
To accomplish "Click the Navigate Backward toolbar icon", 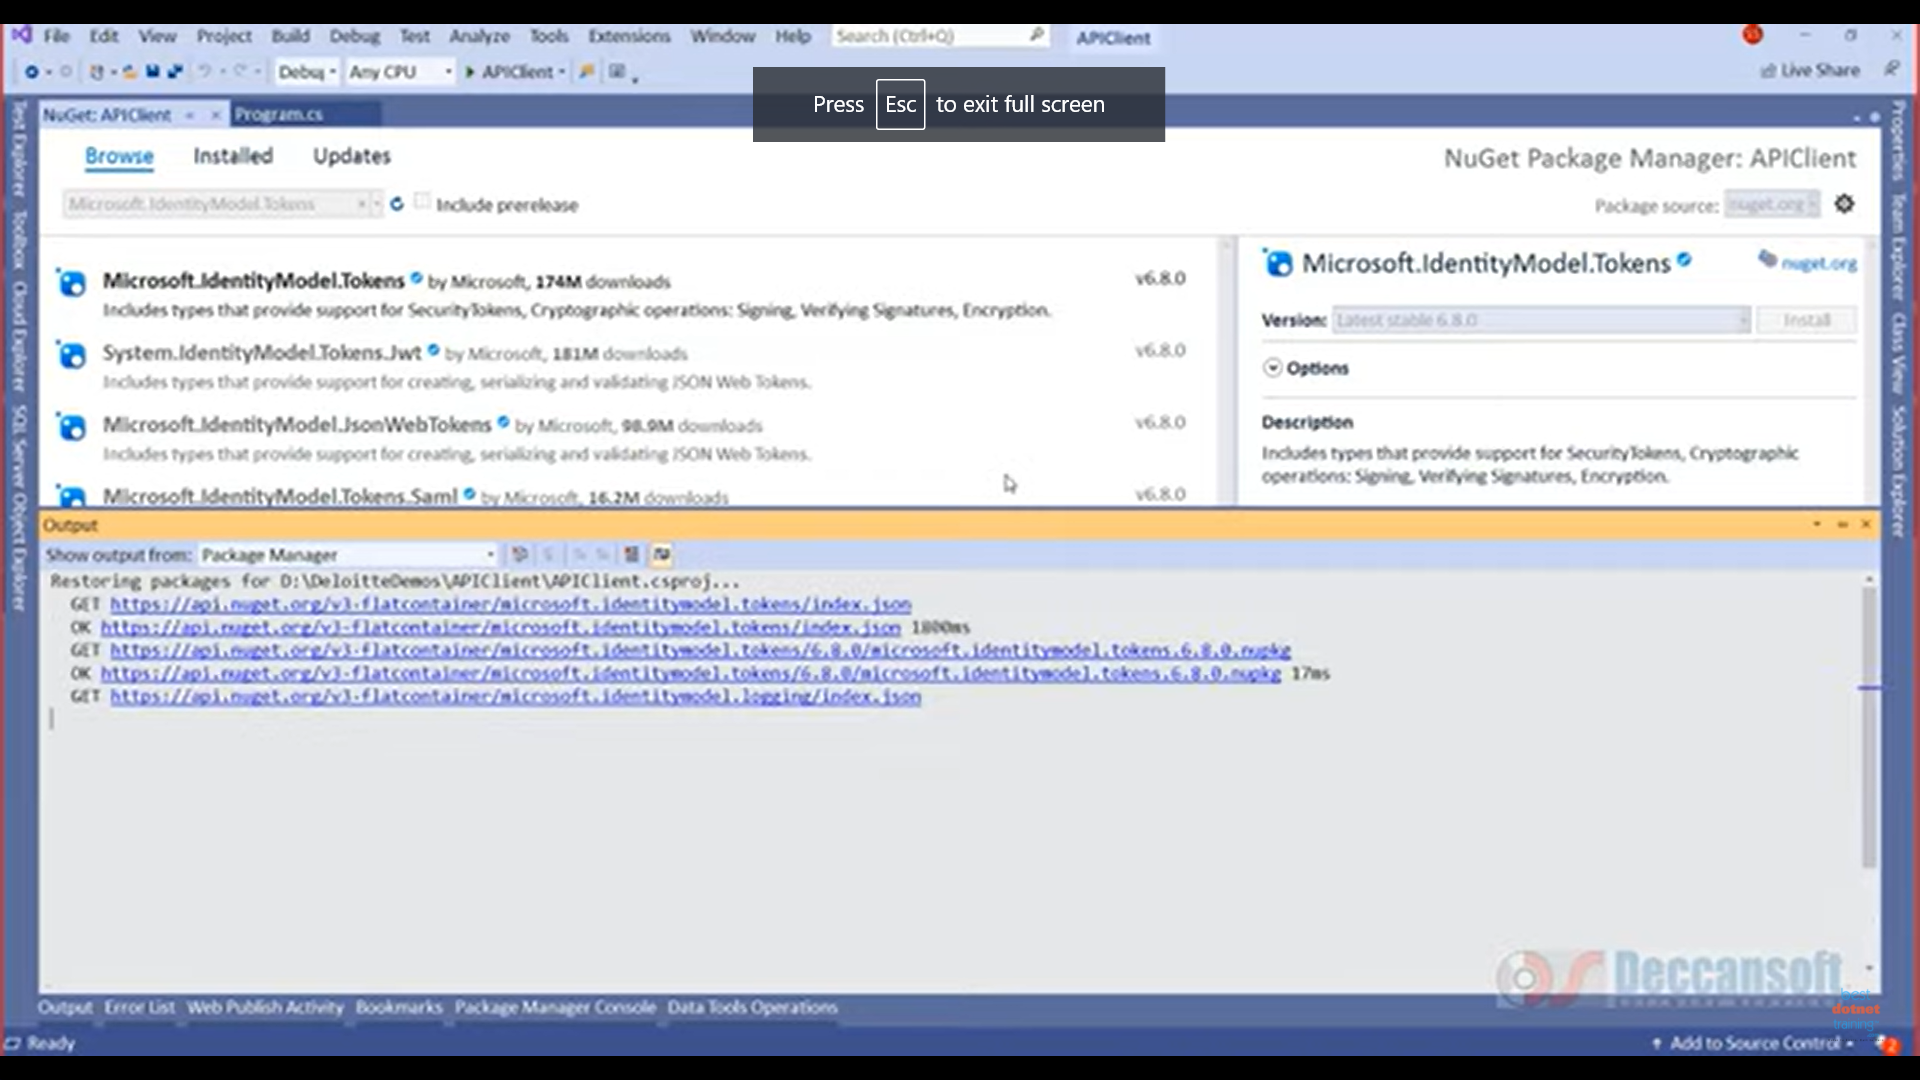I will [32, 71].
